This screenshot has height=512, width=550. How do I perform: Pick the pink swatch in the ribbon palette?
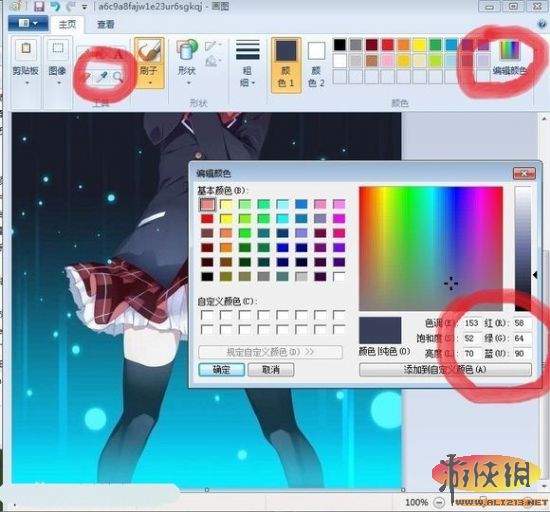(x=388, y=61)
